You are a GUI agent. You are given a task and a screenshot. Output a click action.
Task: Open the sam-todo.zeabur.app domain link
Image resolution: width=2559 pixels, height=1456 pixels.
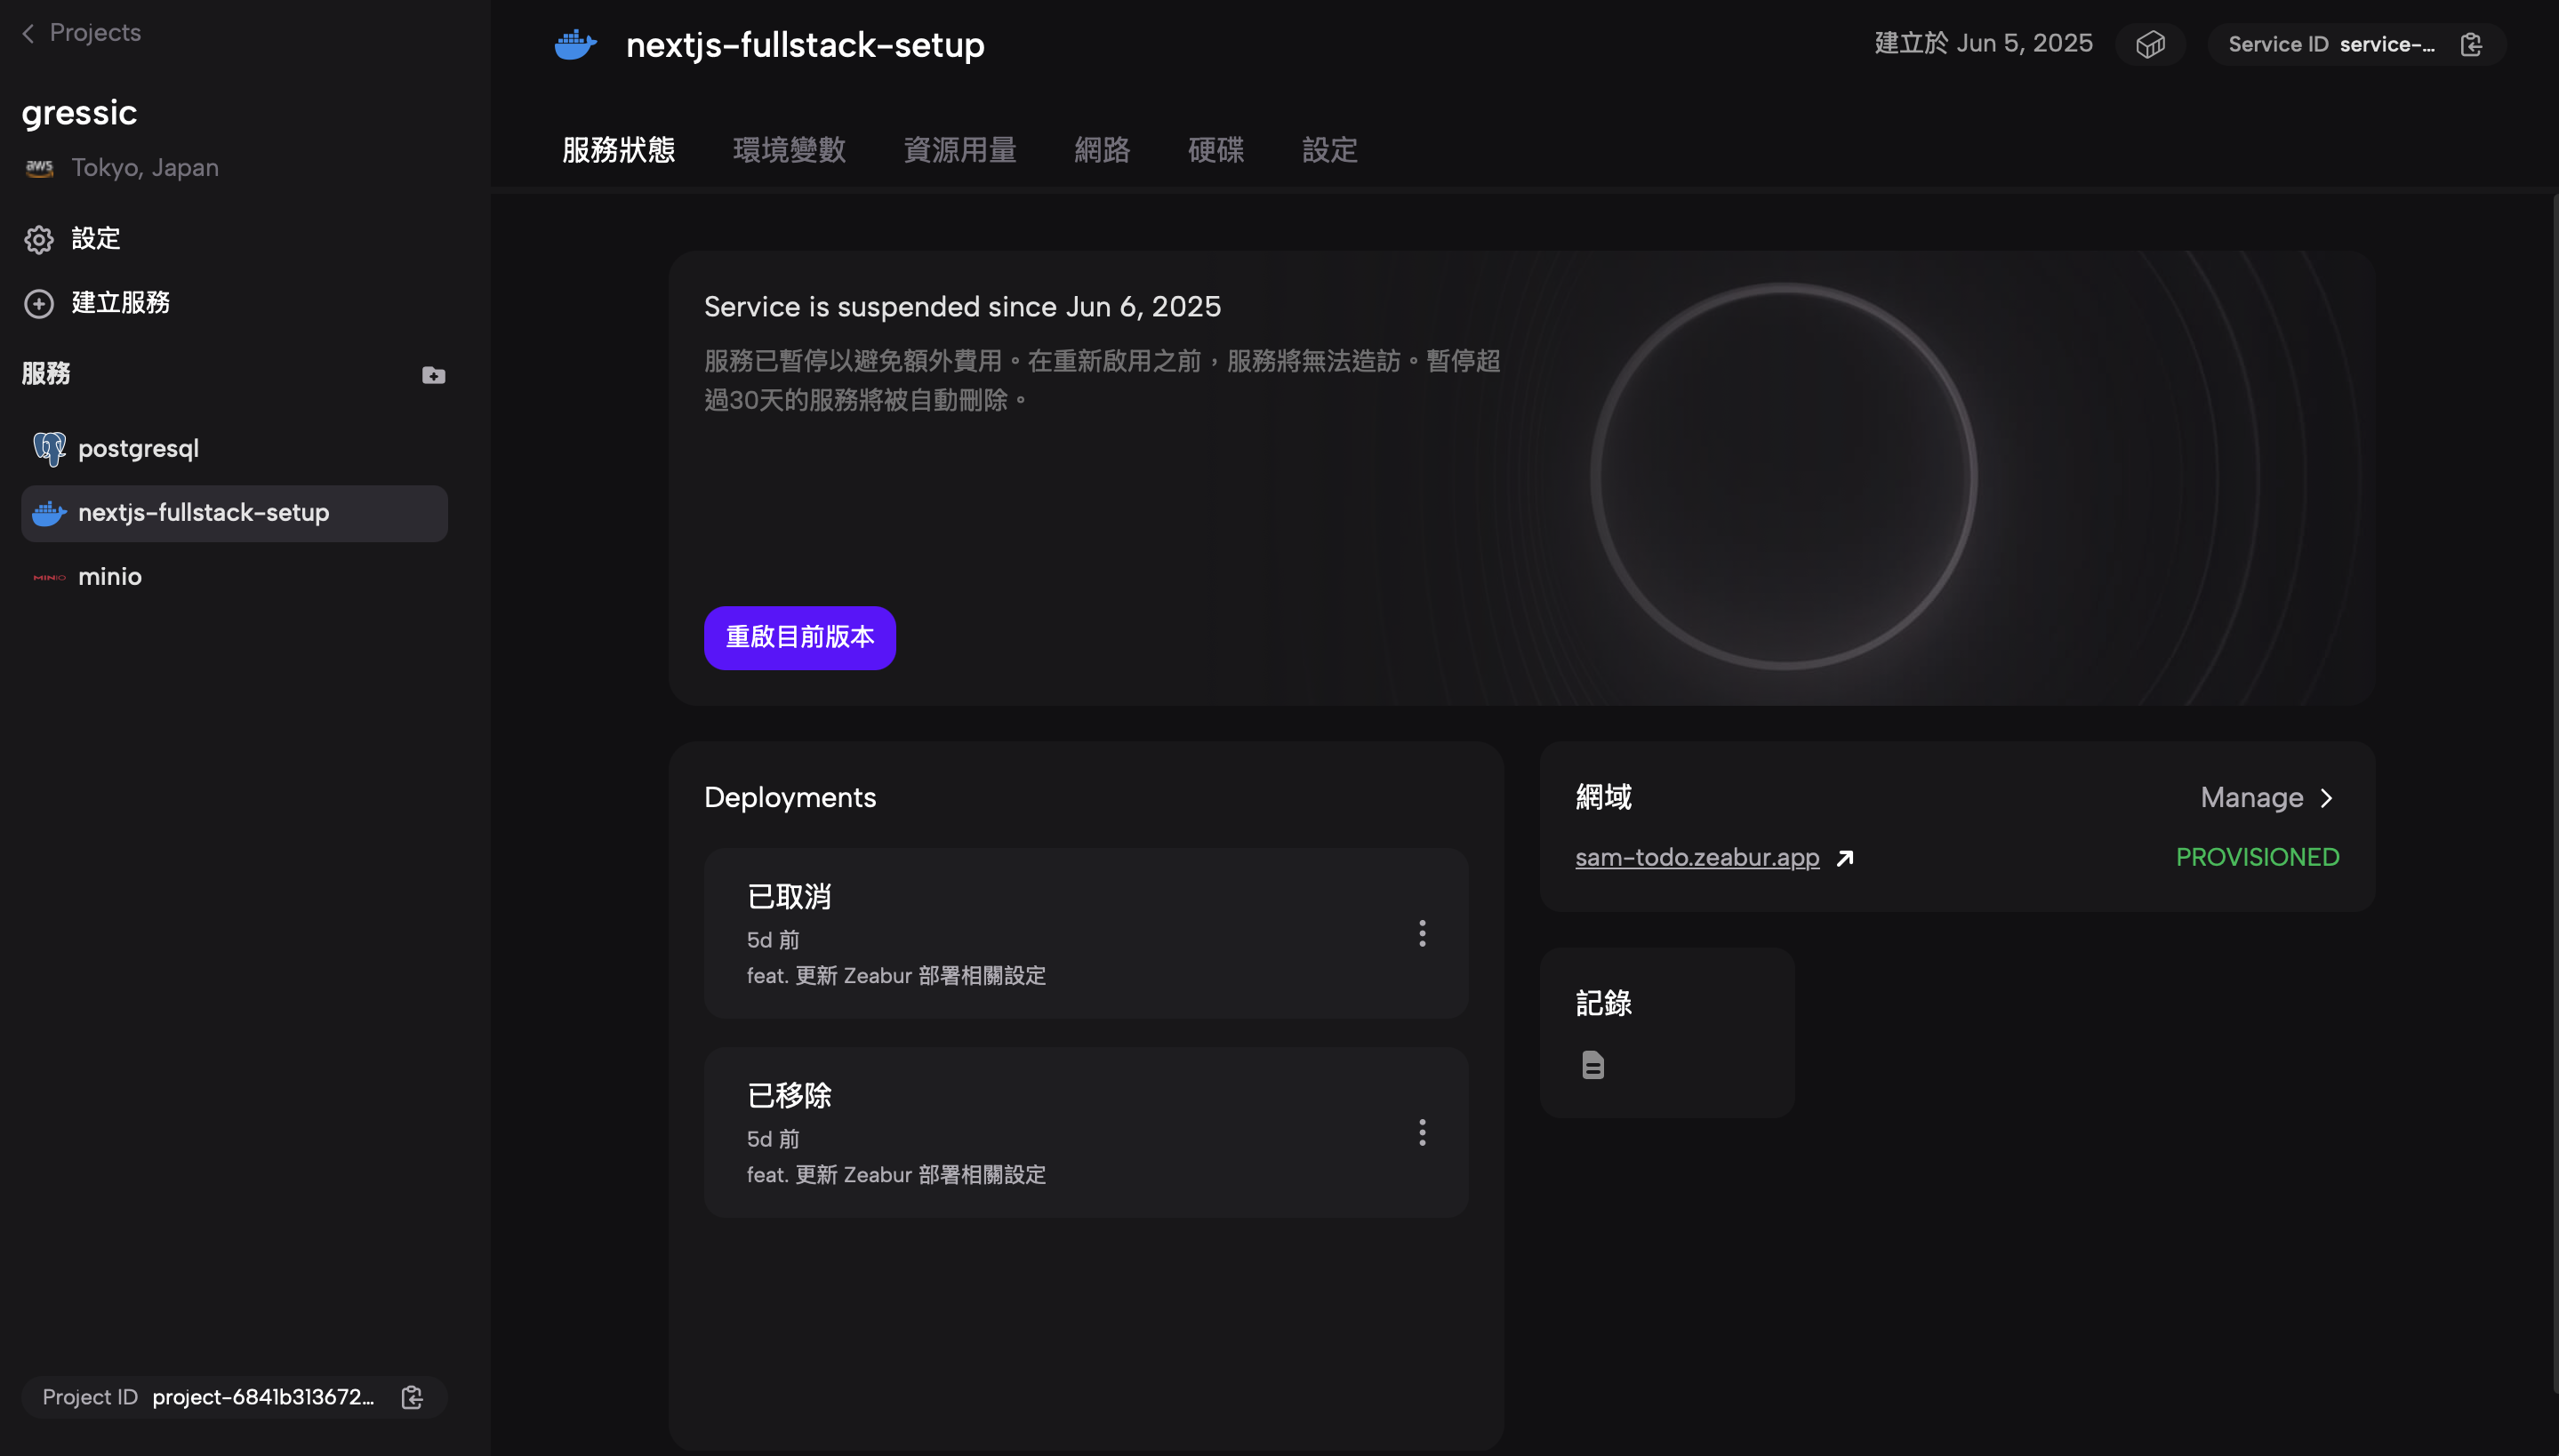tap(1696, 858)
